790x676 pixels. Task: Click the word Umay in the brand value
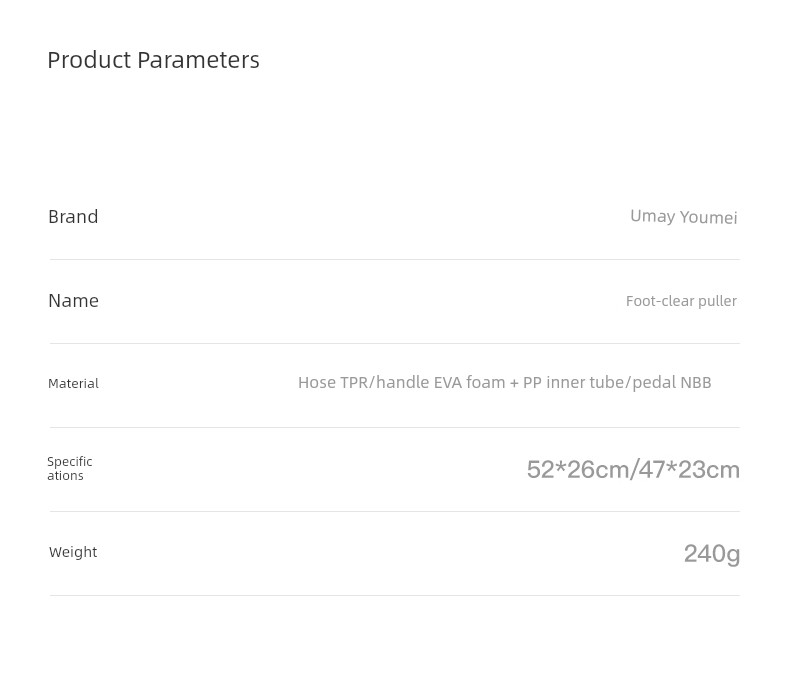[652, 217]
